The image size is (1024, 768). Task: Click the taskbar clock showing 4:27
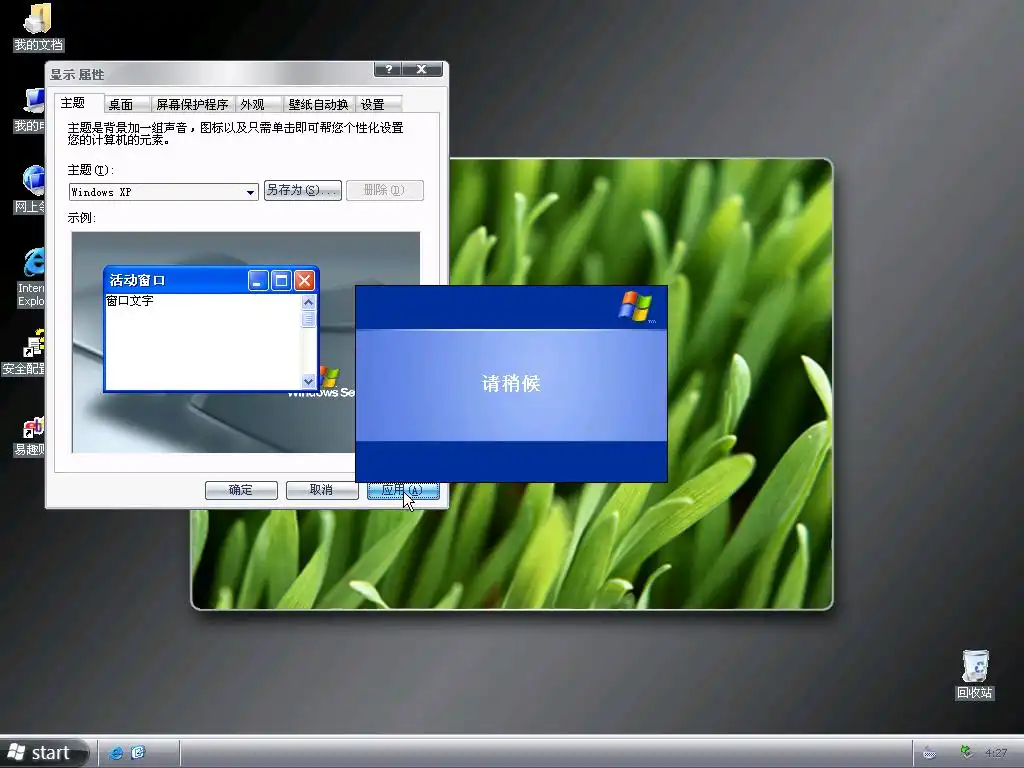tap(996, 753)
